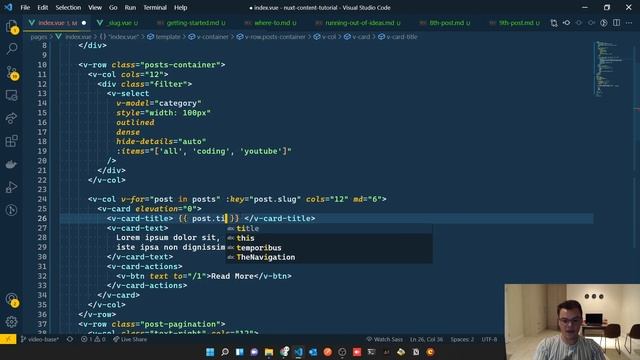Open Remote Explorer in activity bar
640x360 pixels.
point(11,96)
